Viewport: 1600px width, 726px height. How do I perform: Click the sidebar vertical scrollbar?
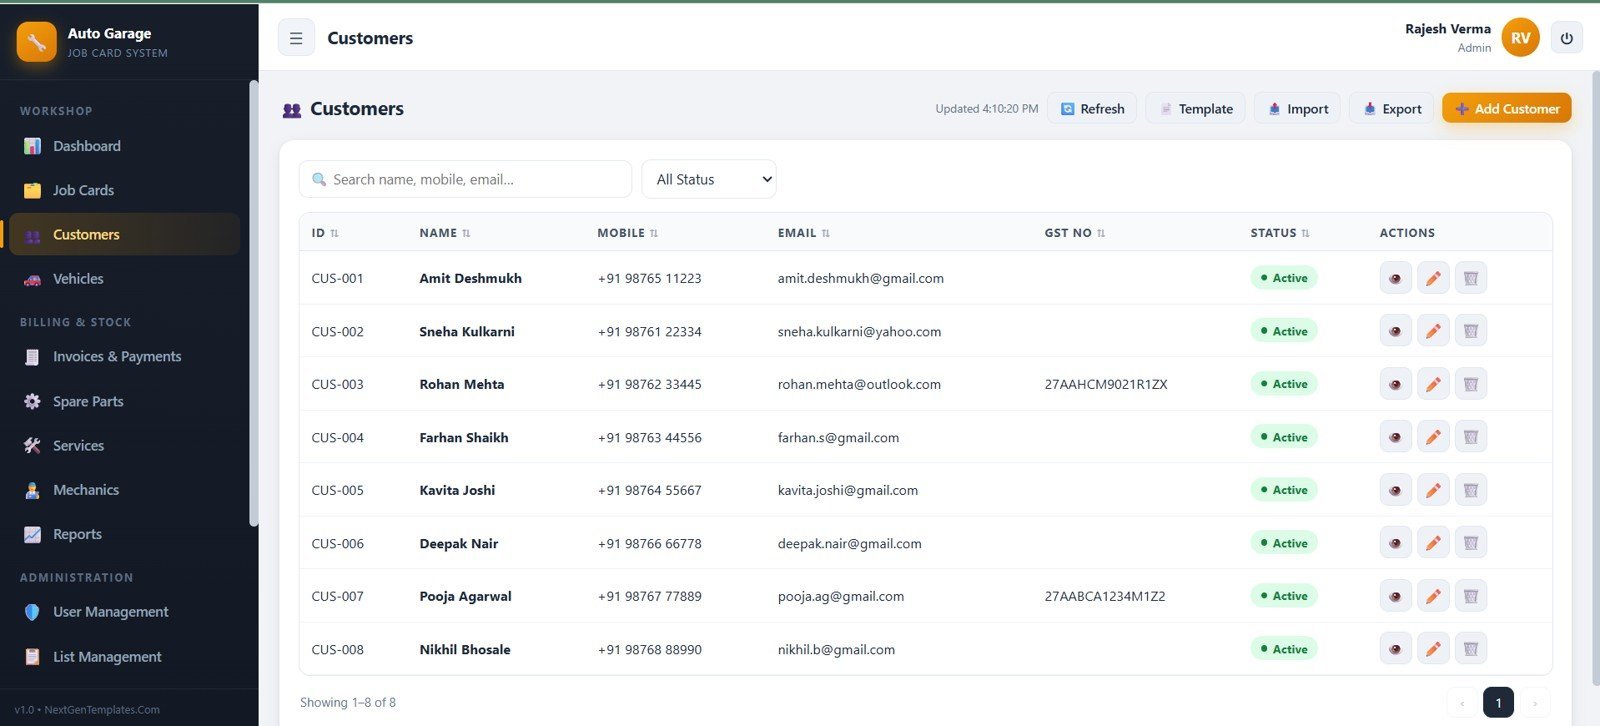point(253,302)
